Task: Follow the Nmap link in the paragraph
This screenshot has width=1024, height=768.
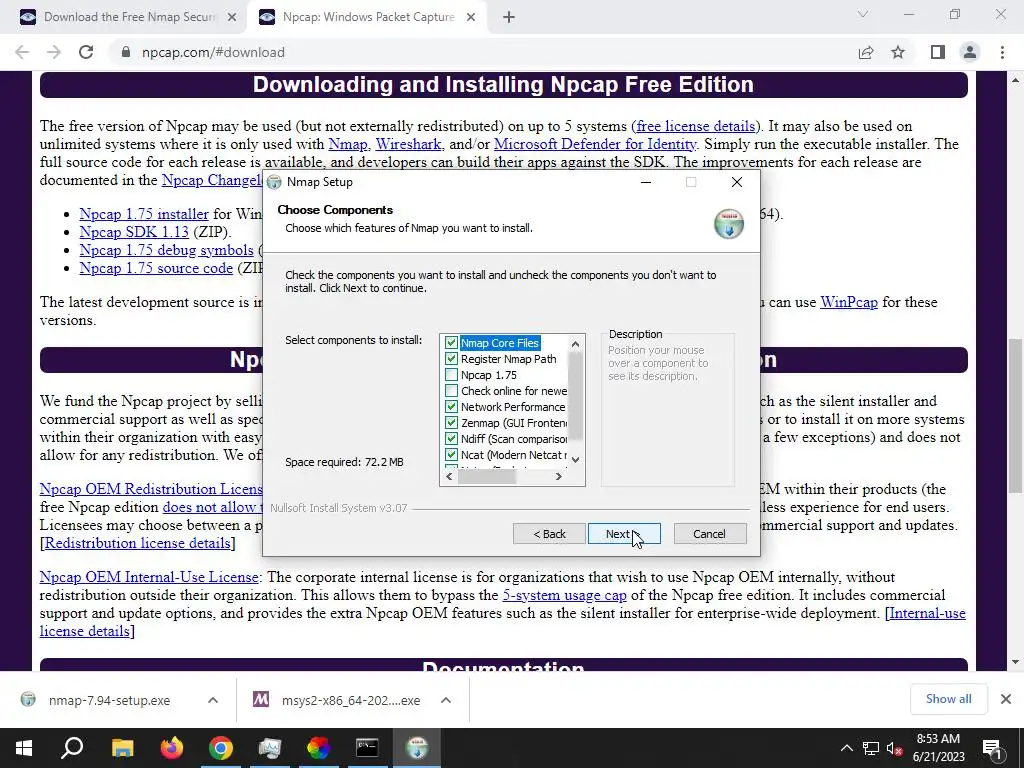Action: (x=347, y=144)
